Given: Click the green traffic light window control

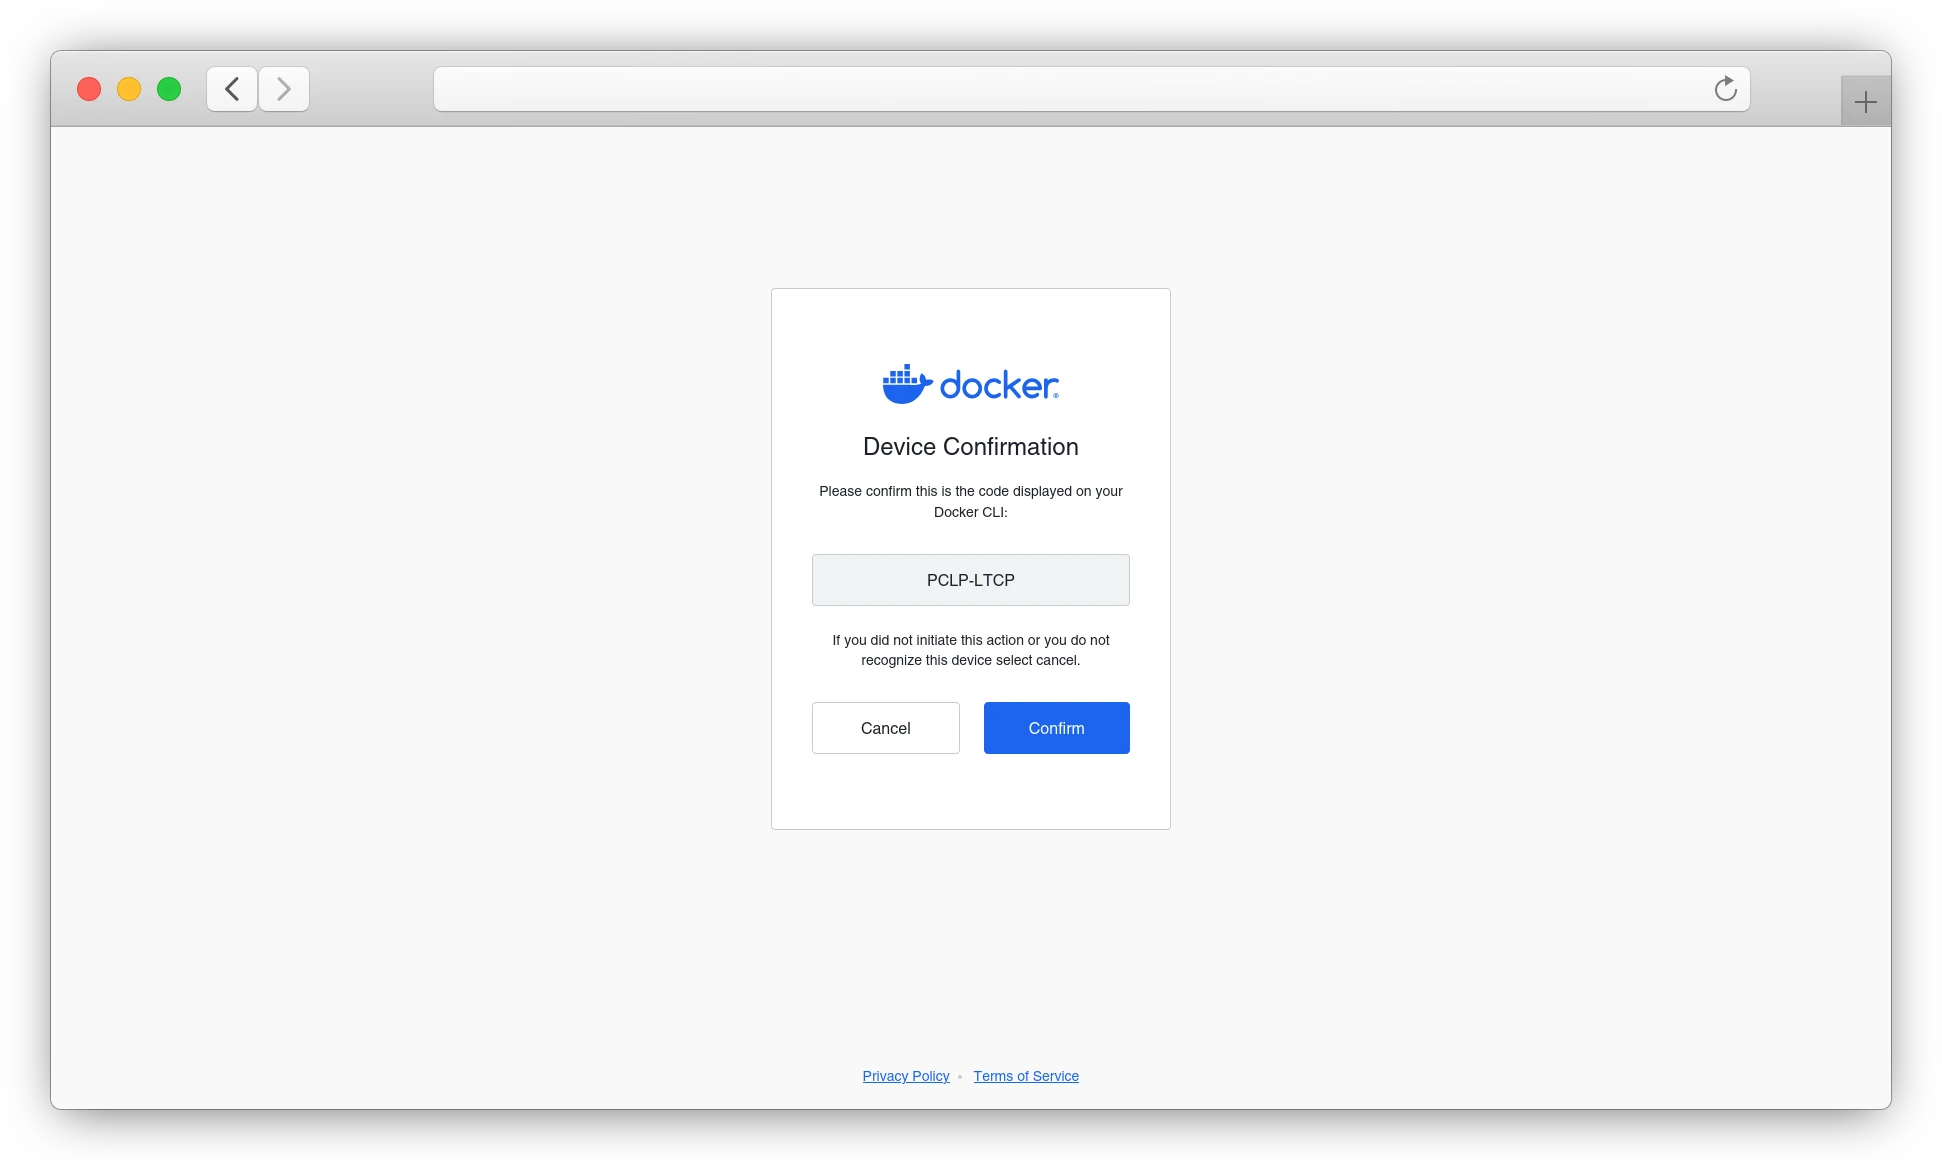Looking at the screenshot, I should (x=169, y=89).
